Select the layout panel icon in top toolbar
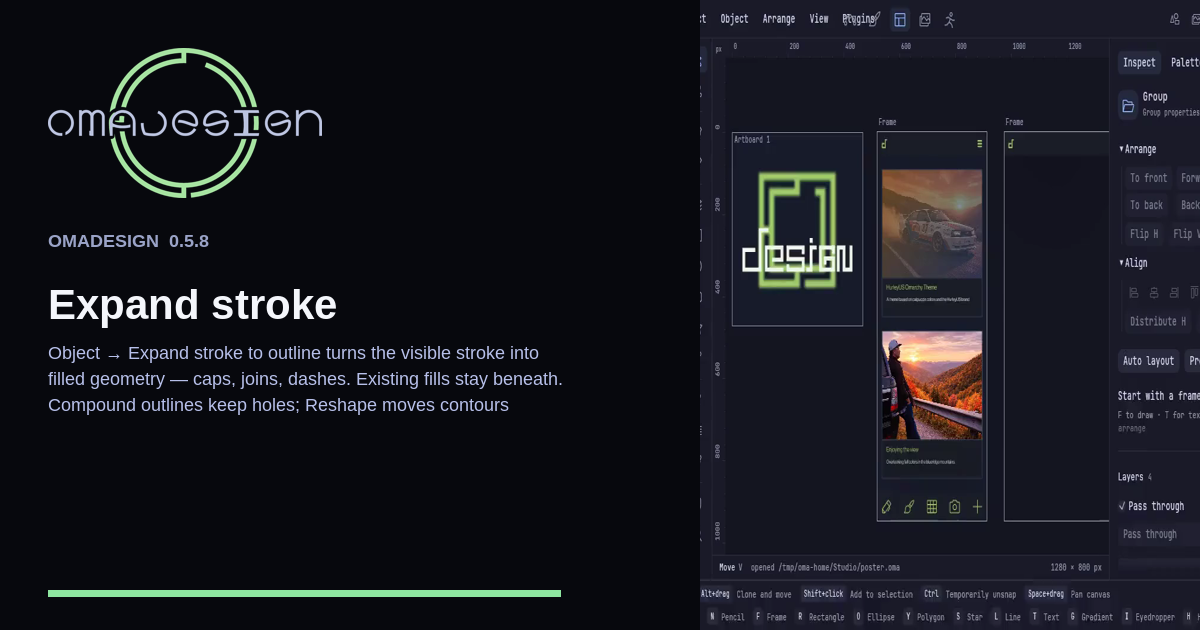Screen dimensions: 1200x630 900,19
